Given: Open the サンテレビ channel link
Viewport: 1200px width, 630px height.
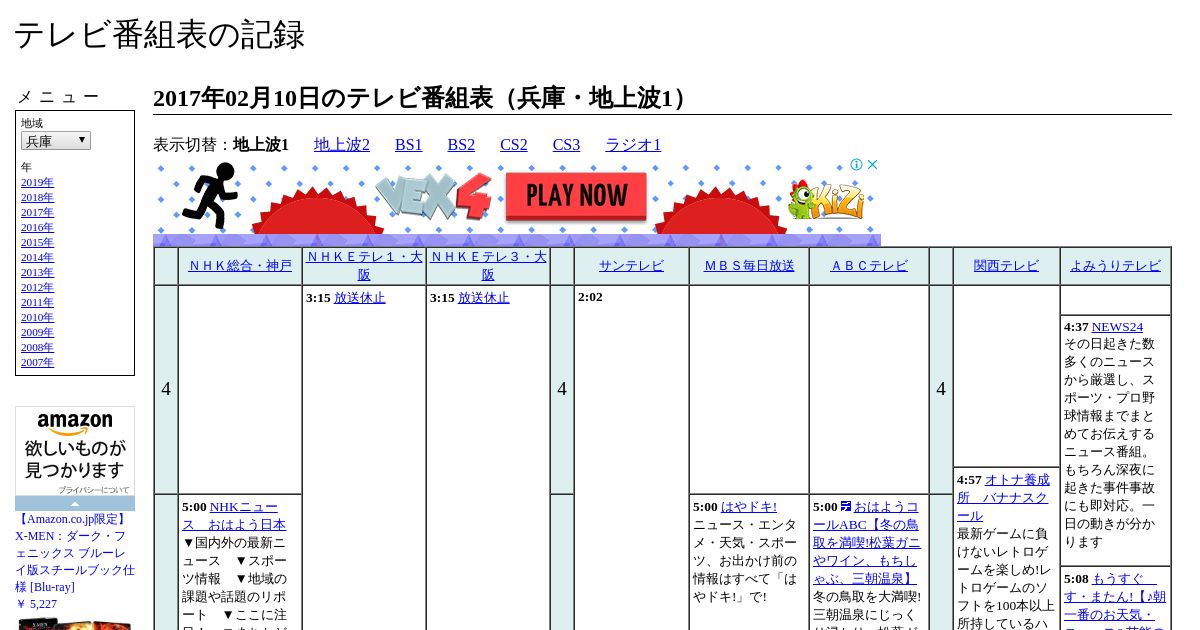Looking at the screenshot, I should (631, 266).
